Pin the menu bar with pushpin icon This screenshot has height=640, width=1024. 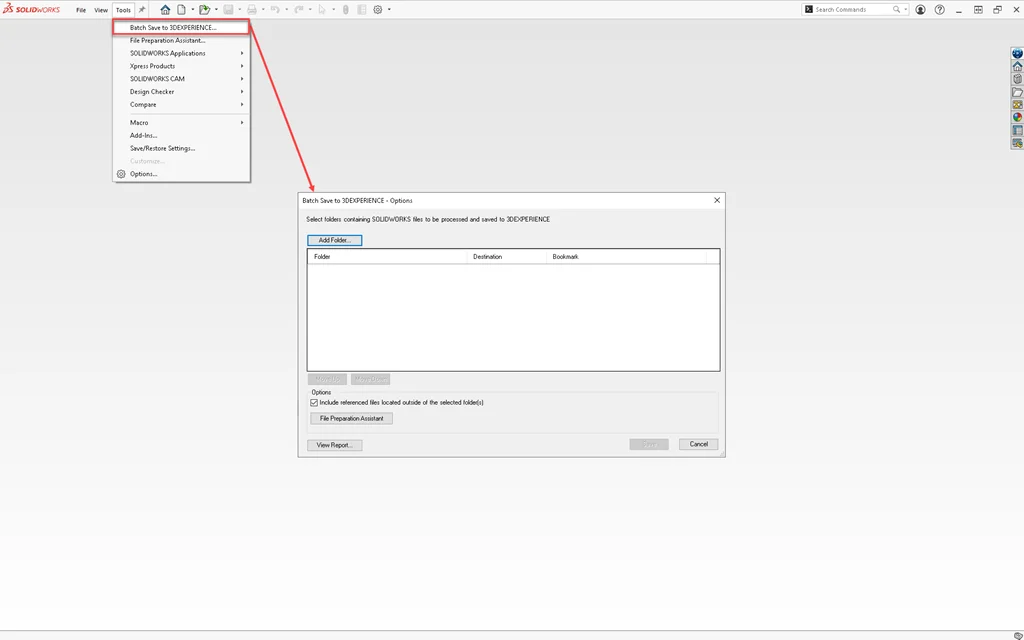point(142,10)
